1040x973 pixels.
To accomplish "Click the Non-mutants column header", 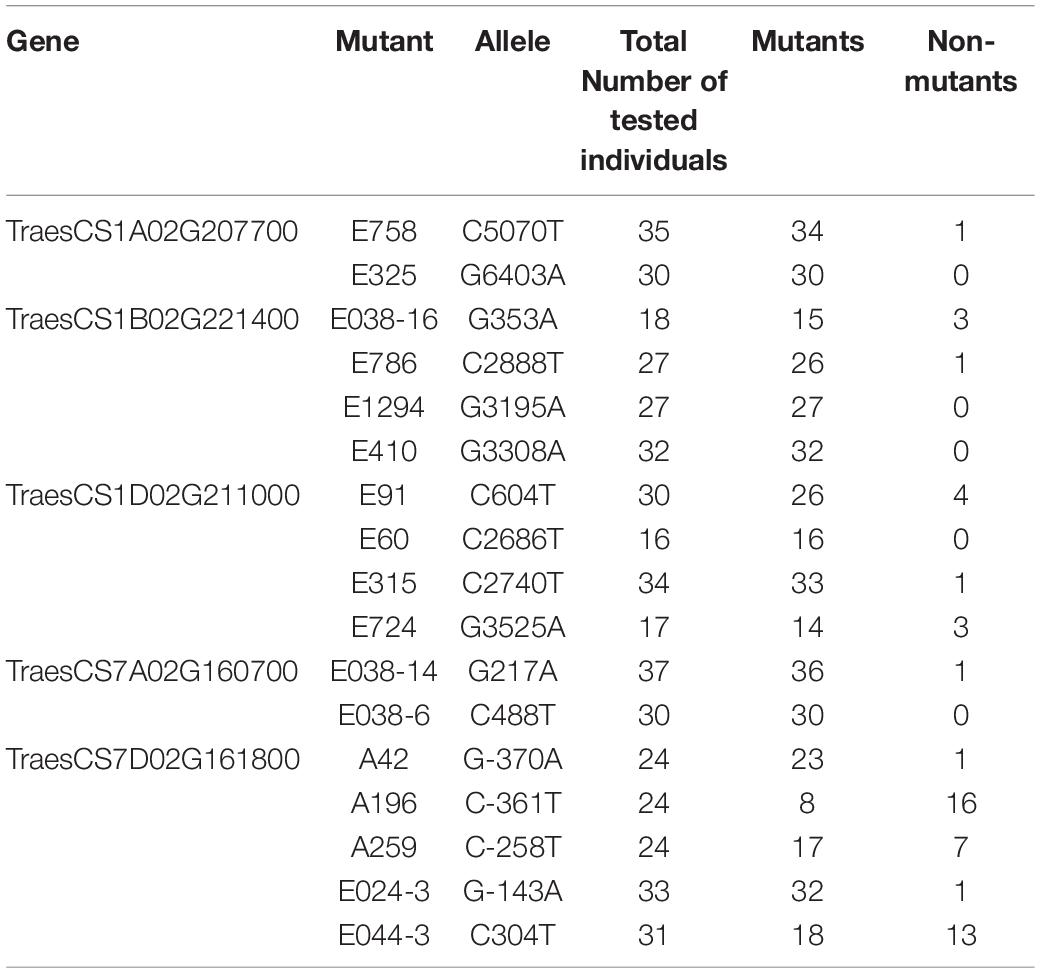I will tap(960, 62).
